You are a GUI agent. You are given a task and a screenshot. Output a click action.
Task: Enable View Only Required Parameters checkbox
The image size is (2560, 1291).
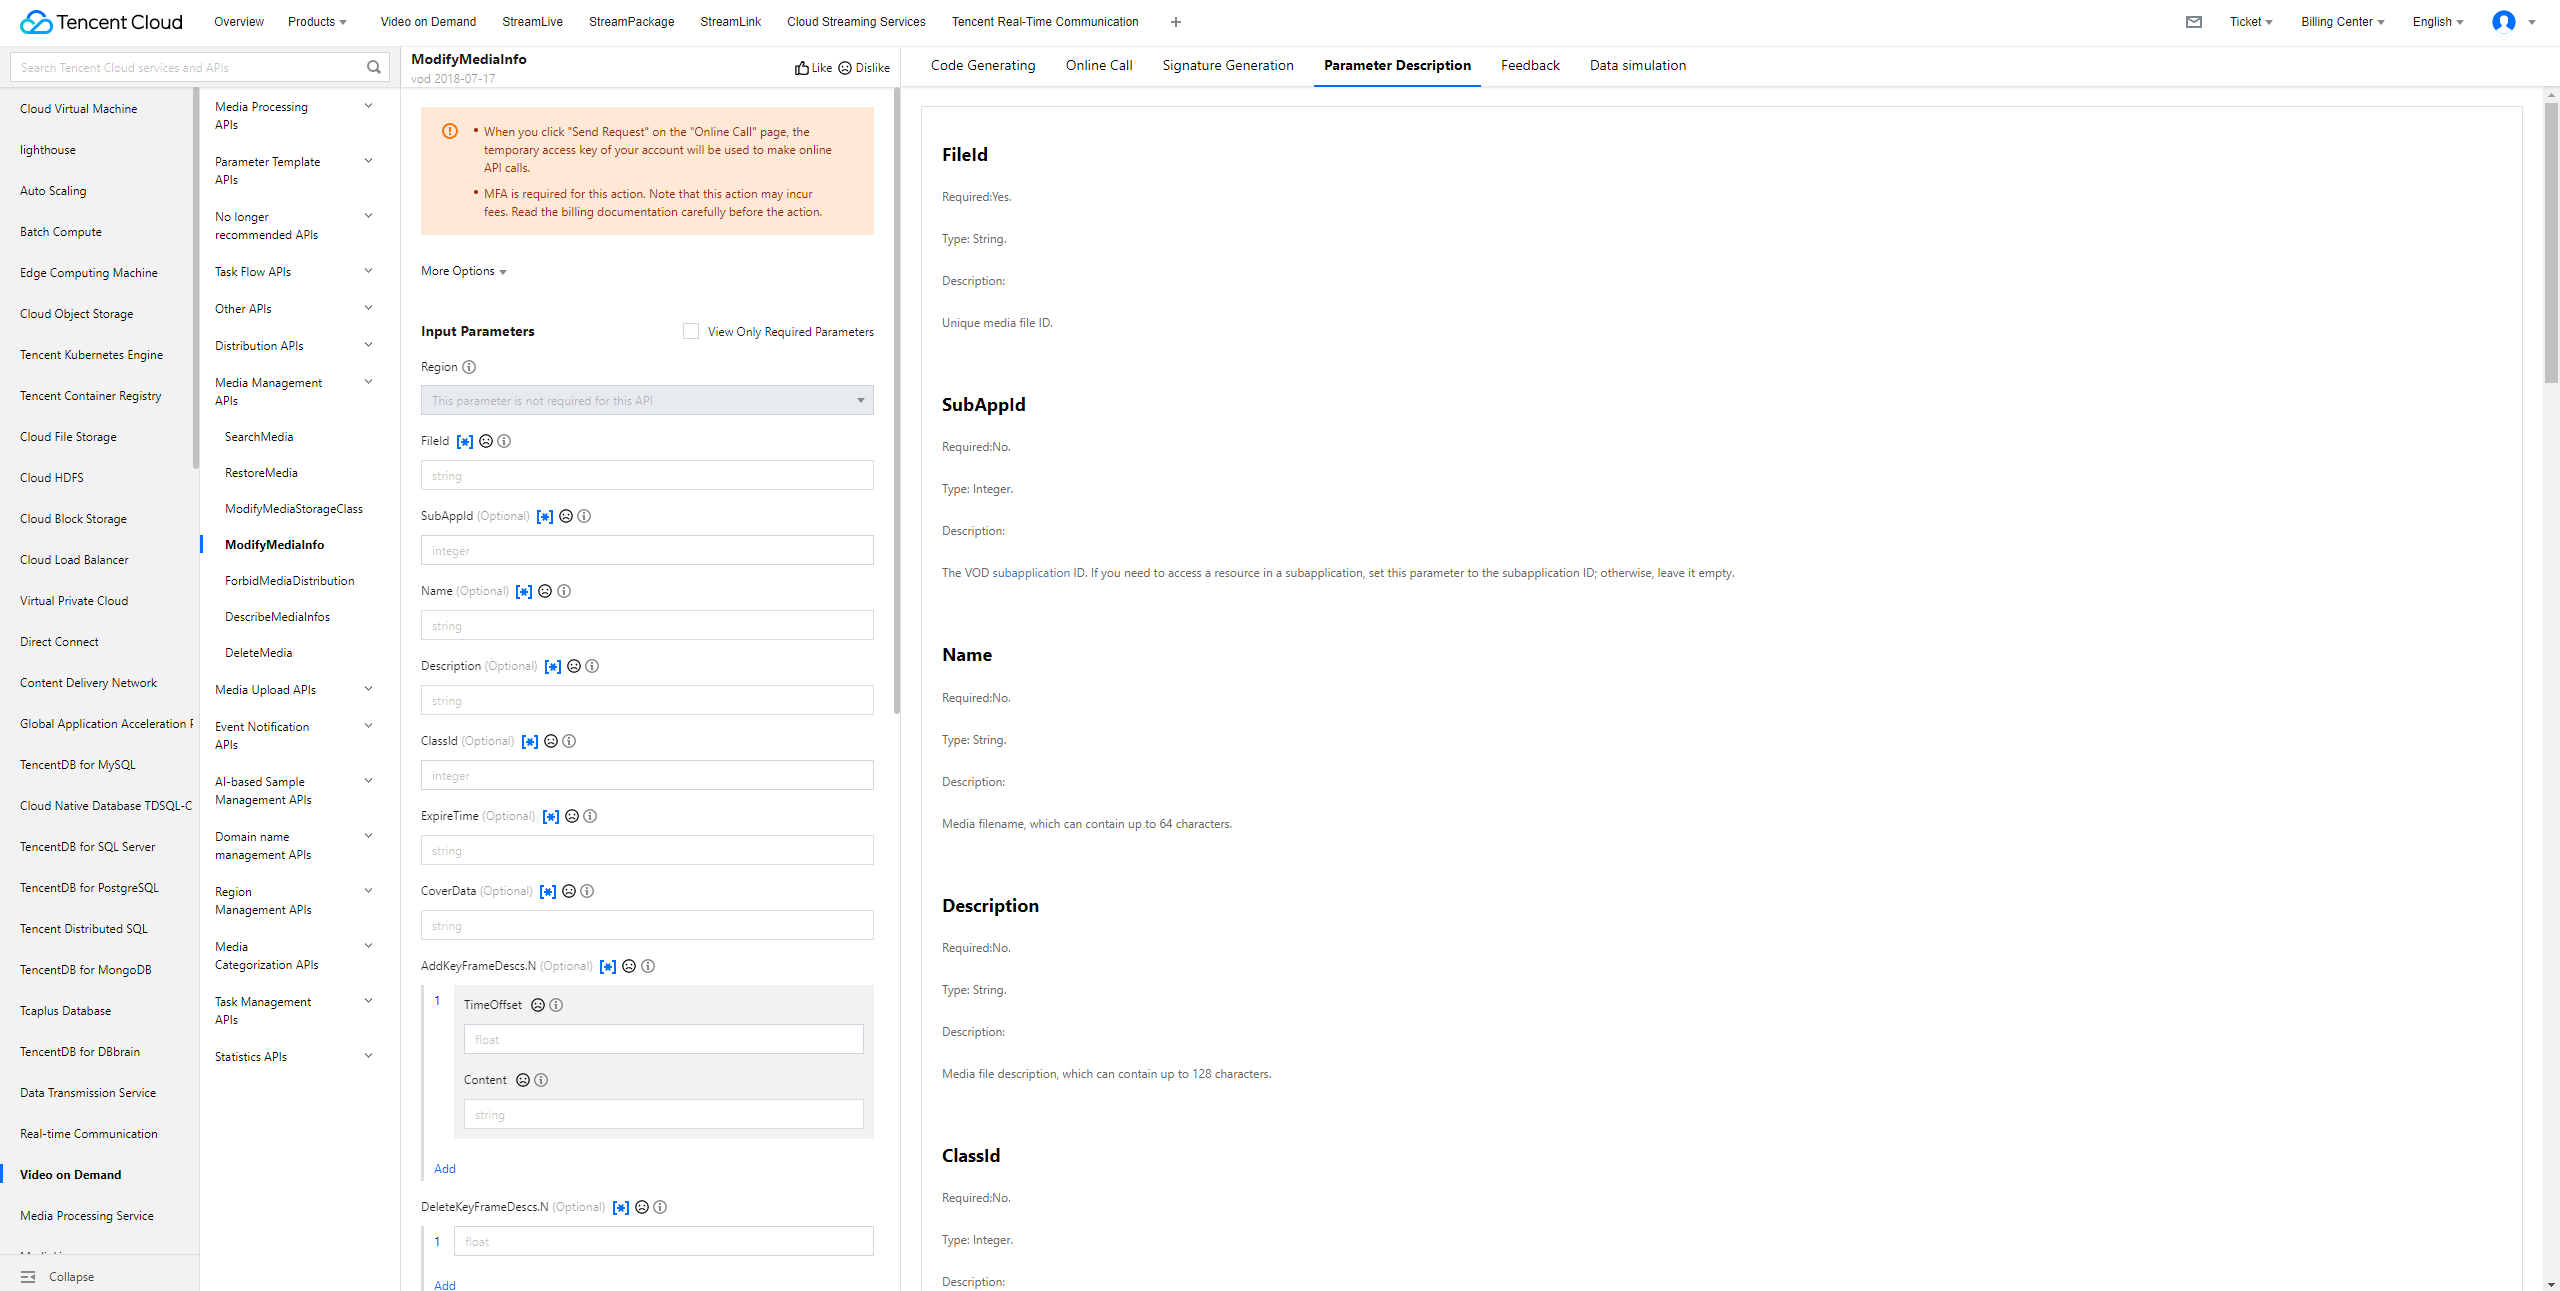[691, 331]
